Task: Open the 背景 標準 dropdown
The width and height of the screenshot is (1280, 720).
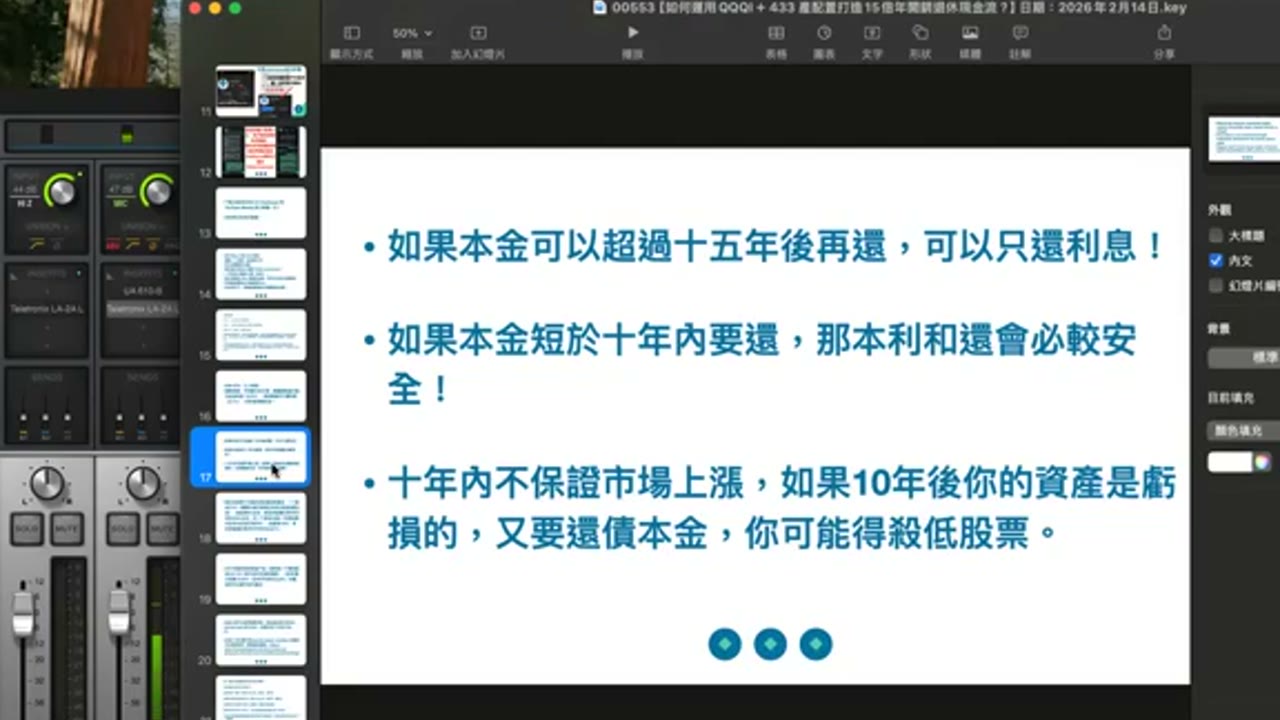Action: 1244,357
